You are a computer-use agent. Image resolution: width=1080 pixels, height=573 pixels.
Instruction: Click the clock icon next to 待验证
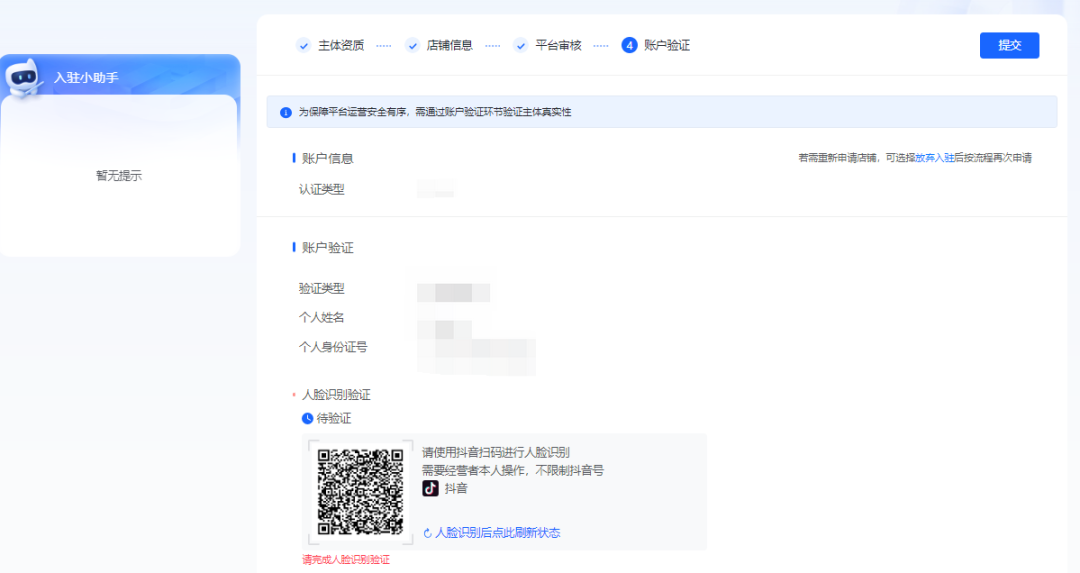[x=307, y=418]
